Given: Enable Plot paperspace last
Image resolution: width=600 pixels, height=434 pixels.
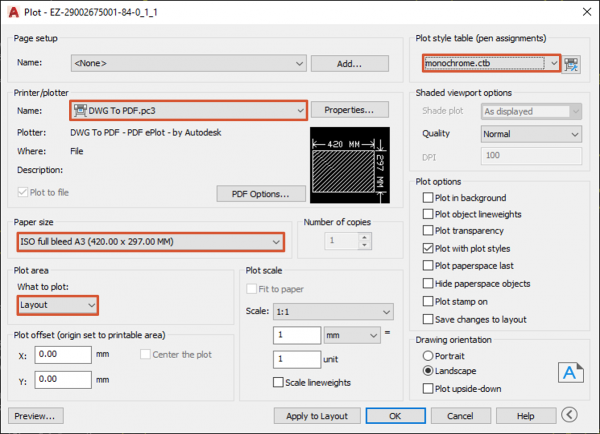Looking at the screenshot, I should point(427,266).
